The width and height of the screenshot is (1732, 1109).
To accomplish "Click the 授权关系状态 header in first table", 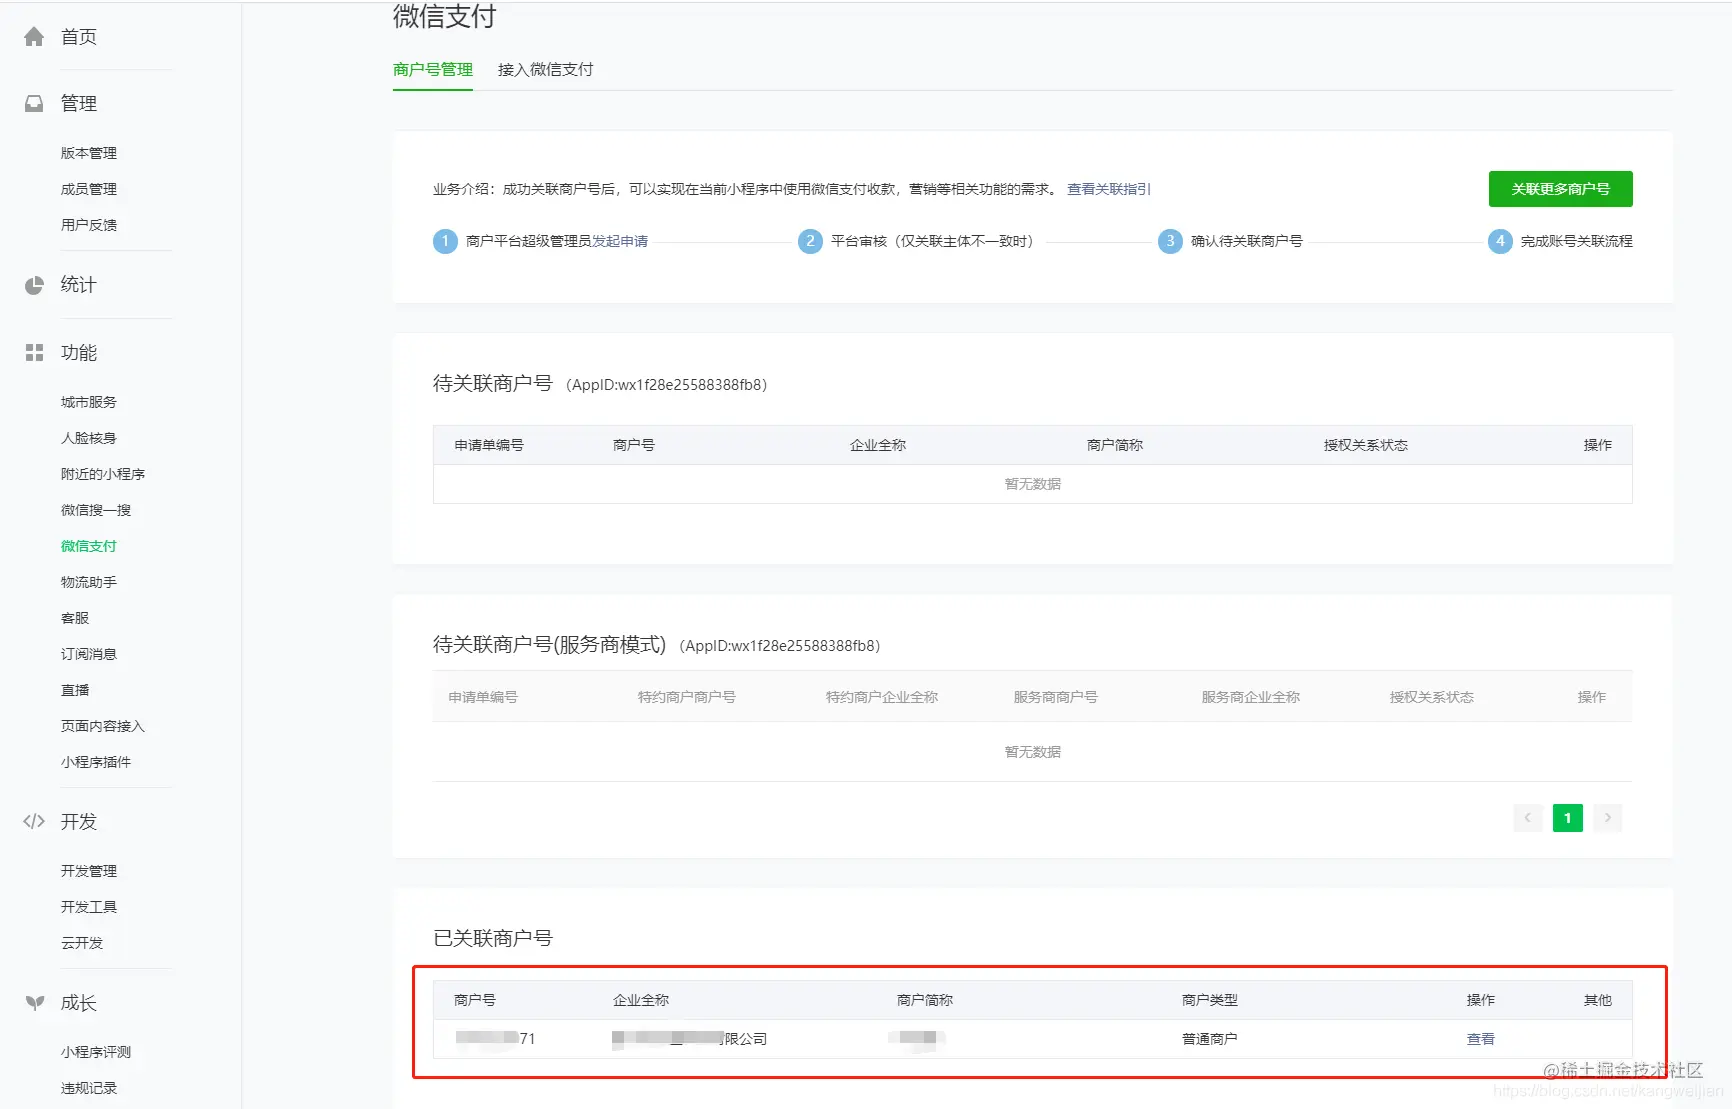I will click(1366, 445).
